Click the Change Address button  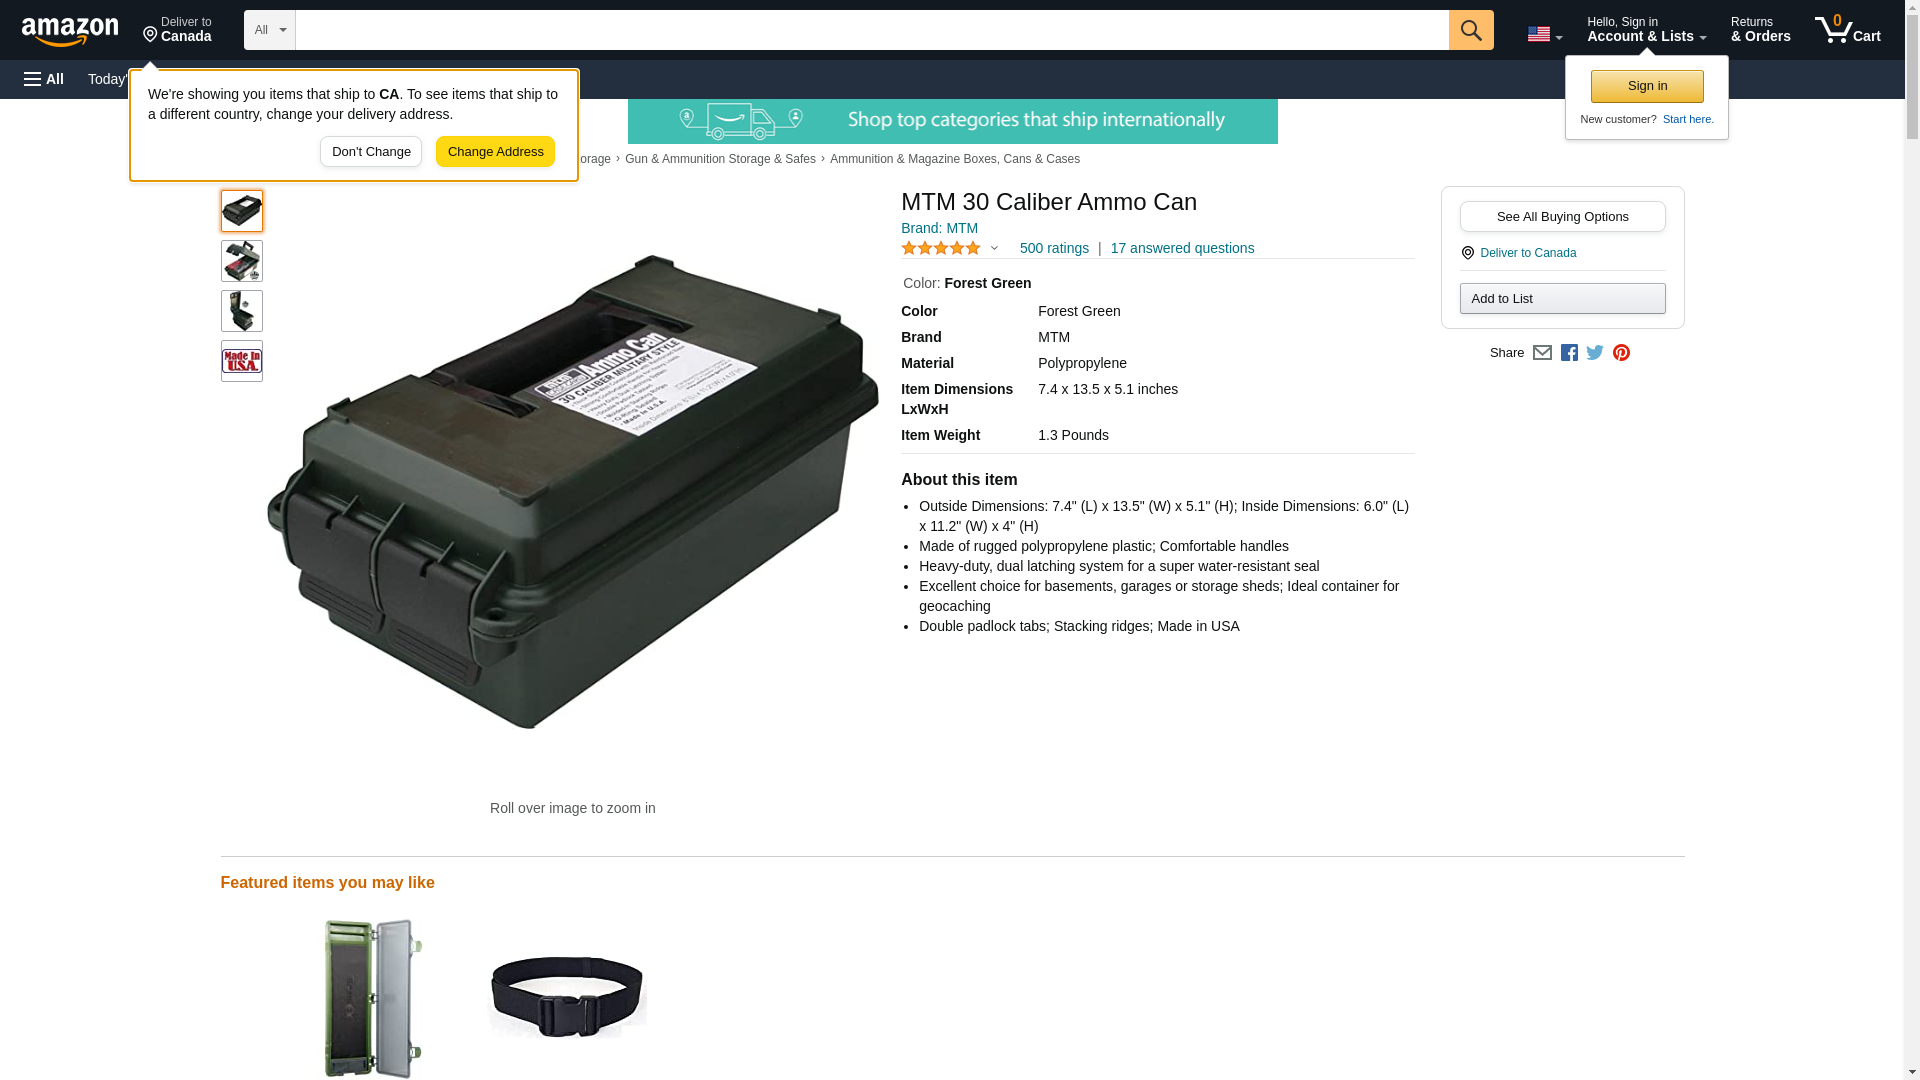coord(495,152)
